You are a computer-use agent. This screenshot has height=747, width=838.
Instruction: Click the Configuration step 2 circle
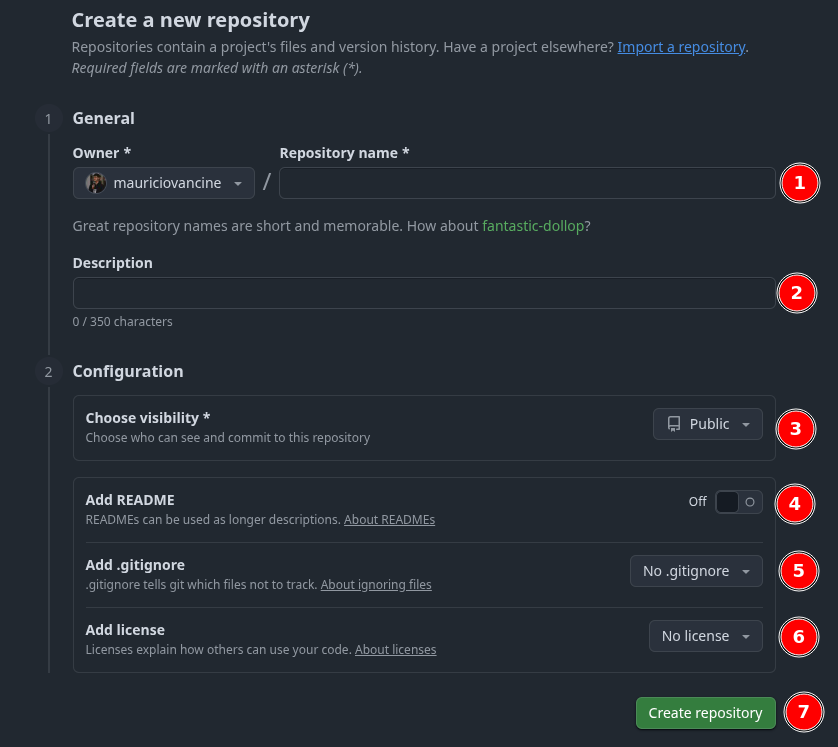tap(48, 372)
